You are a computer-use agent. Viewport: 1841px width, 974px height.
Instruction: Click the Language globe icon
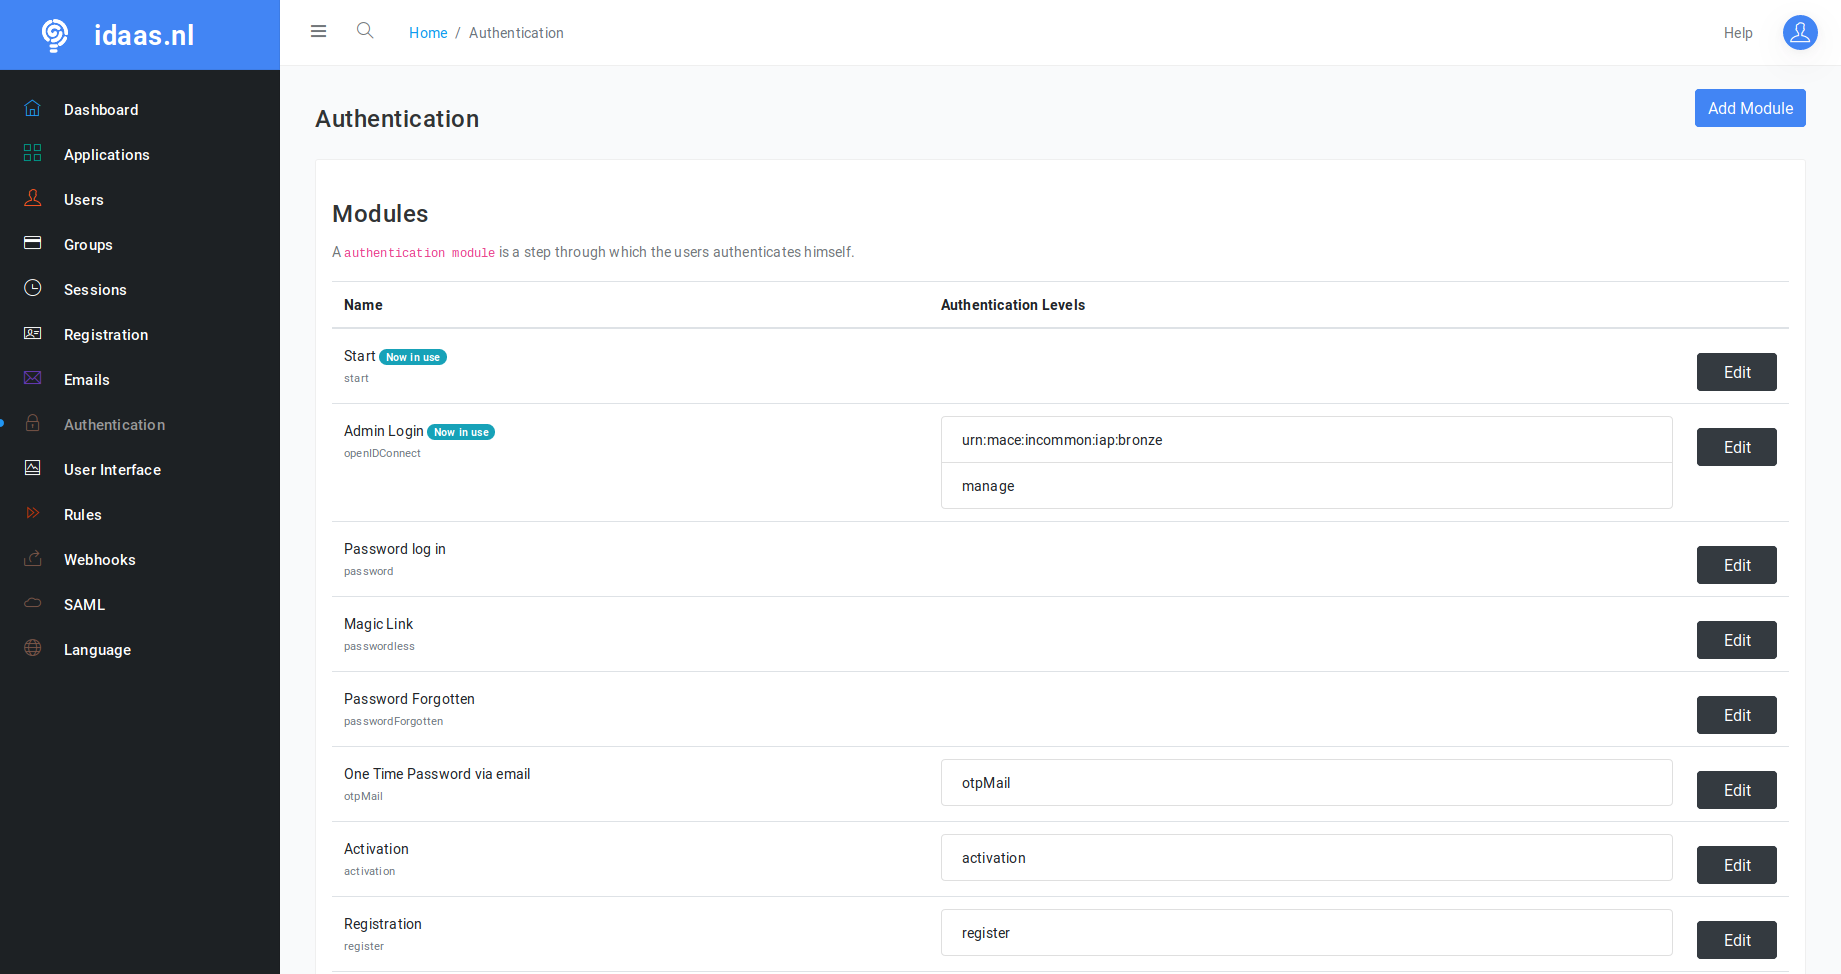coord(33,648)
